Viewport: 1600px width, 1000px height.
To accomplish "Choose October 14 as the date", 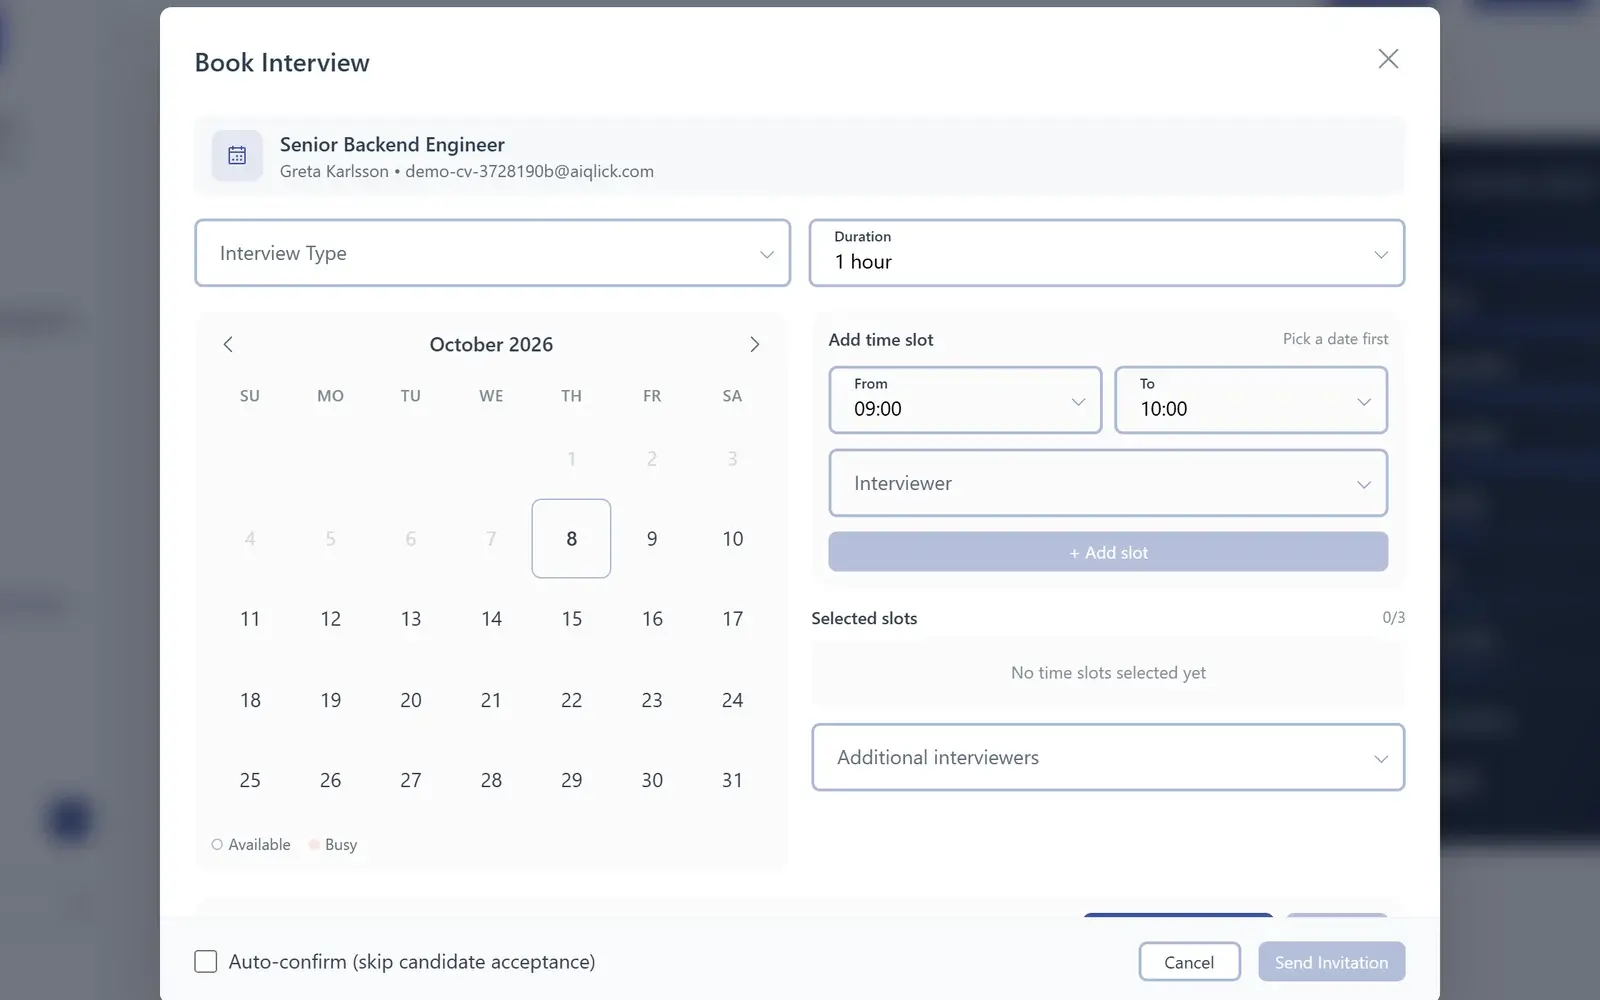I will pyautogui.click(x=491, y=619).
